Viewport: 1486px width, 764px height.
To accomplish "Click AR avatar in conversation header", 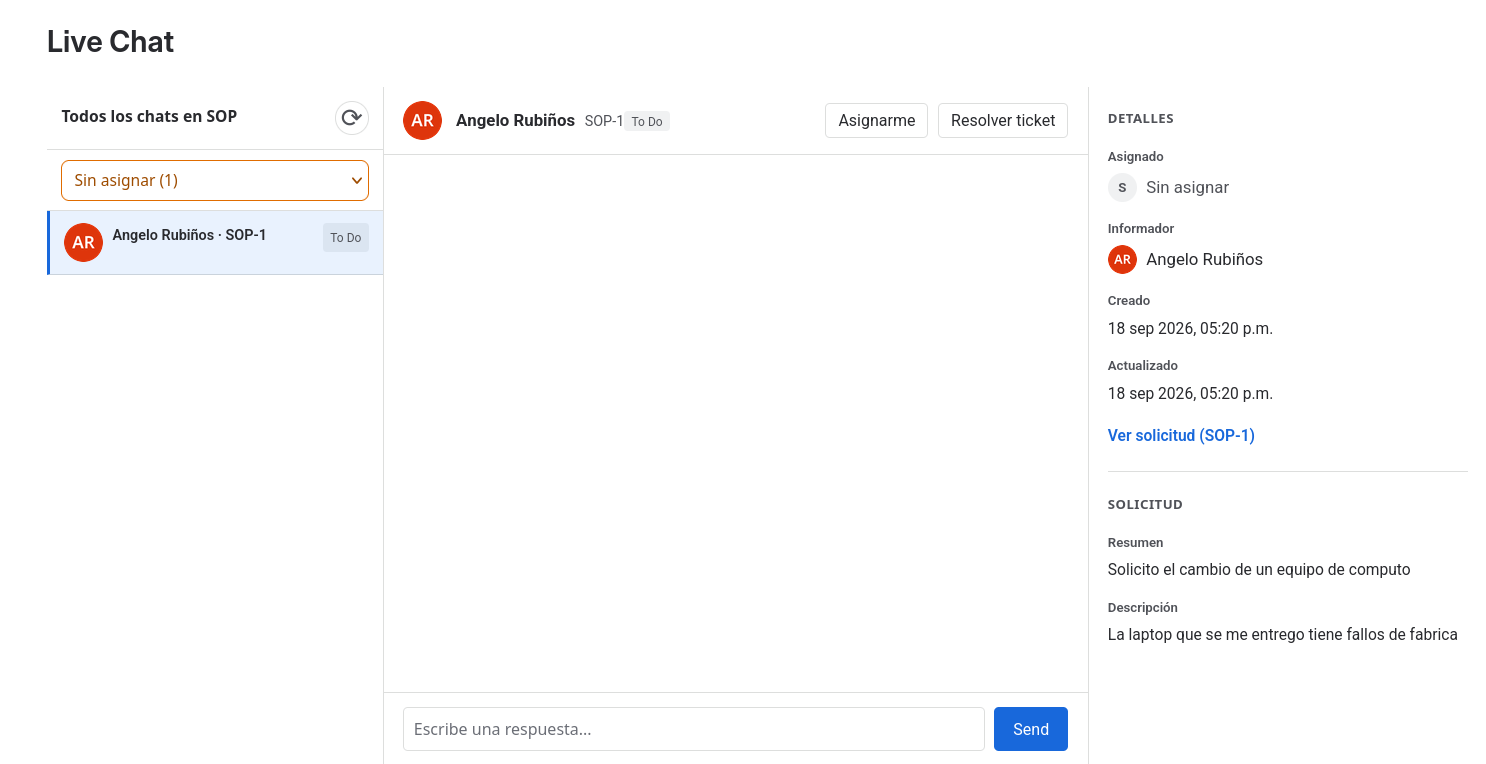I will coord(422,120).
